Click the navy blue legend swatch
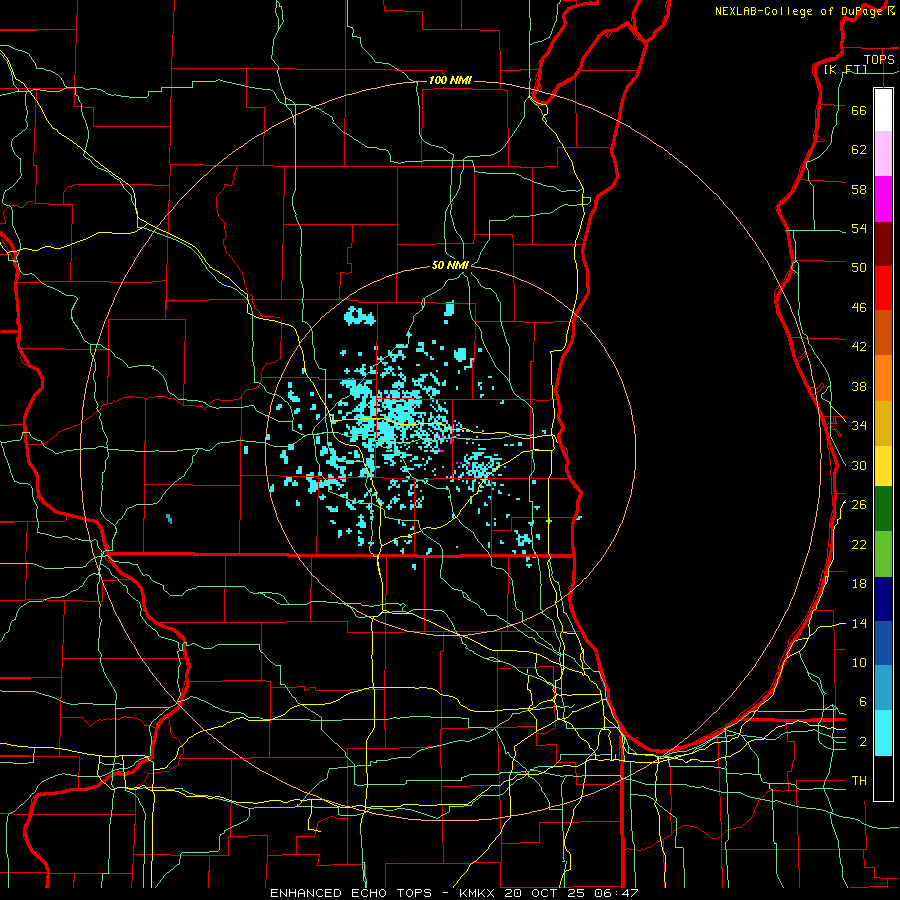Screen dimensions: 900x900 point(883,599)
